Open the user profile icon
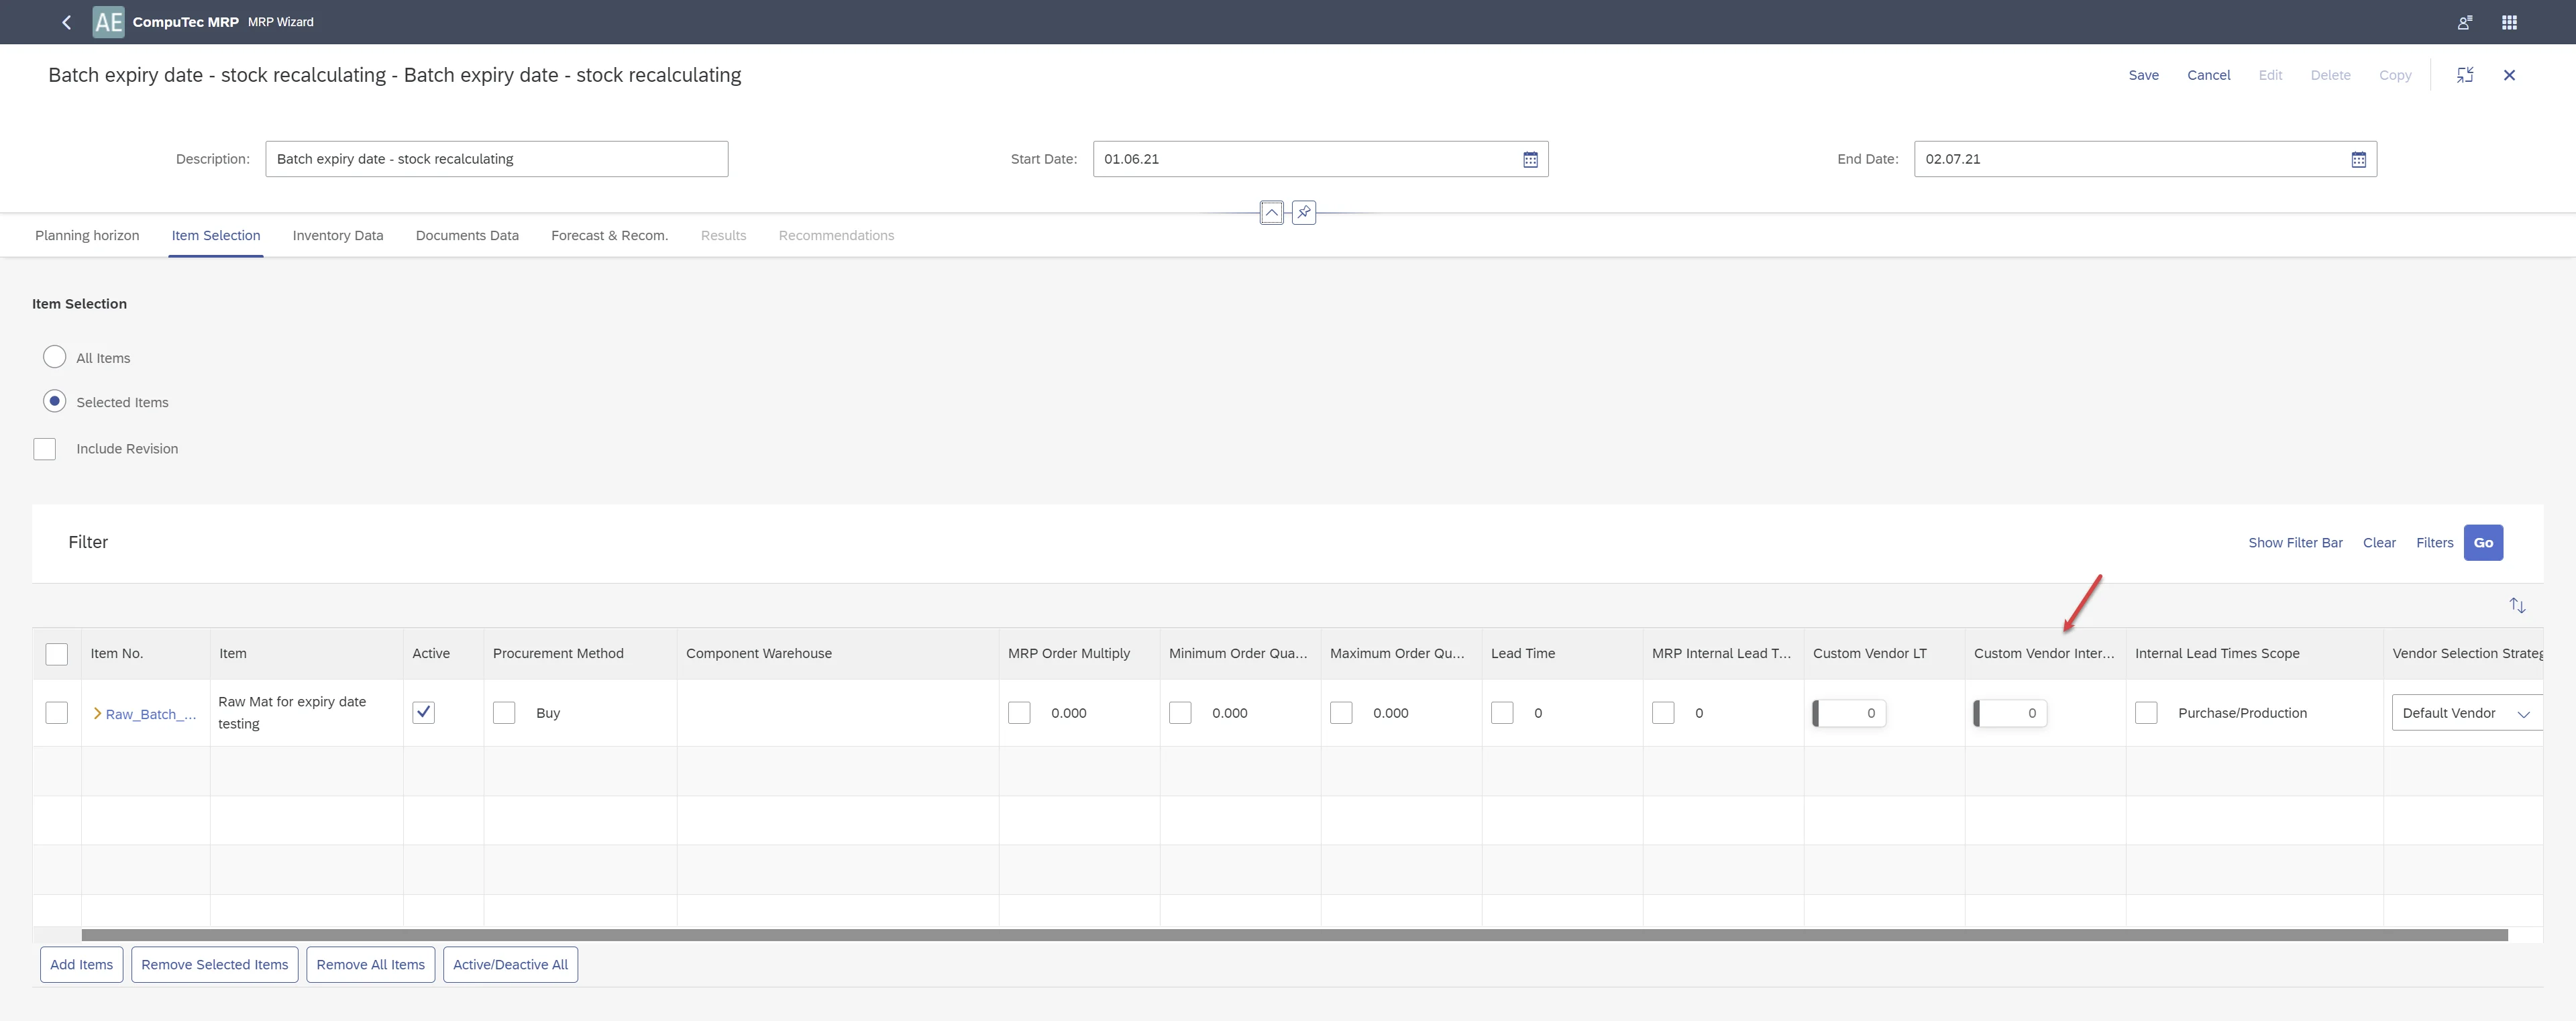Screen dimensions: 2576x1021 tap(2464, 22)
